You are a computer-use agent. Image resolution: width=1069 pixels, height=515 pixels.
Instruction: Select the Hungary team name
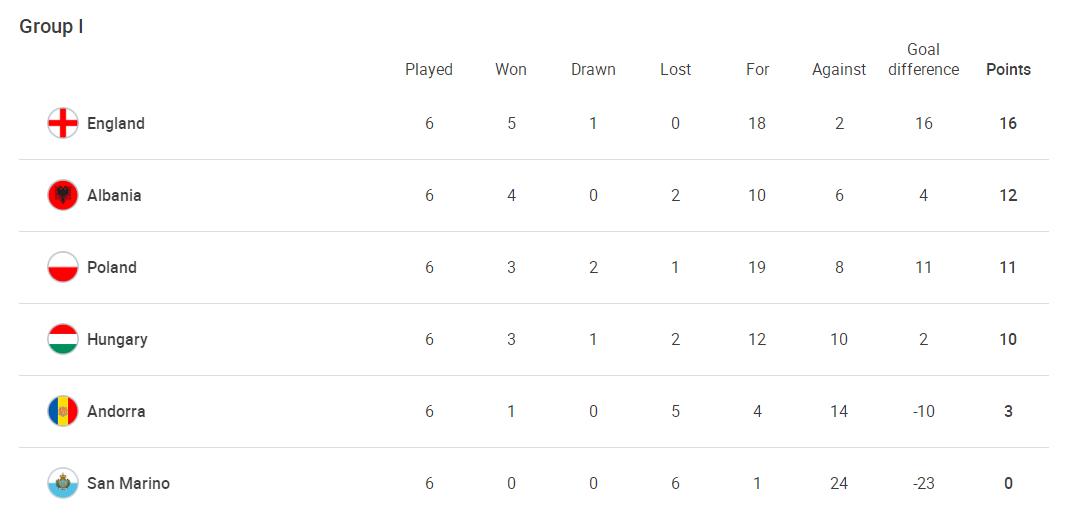[x=117, y=339]
